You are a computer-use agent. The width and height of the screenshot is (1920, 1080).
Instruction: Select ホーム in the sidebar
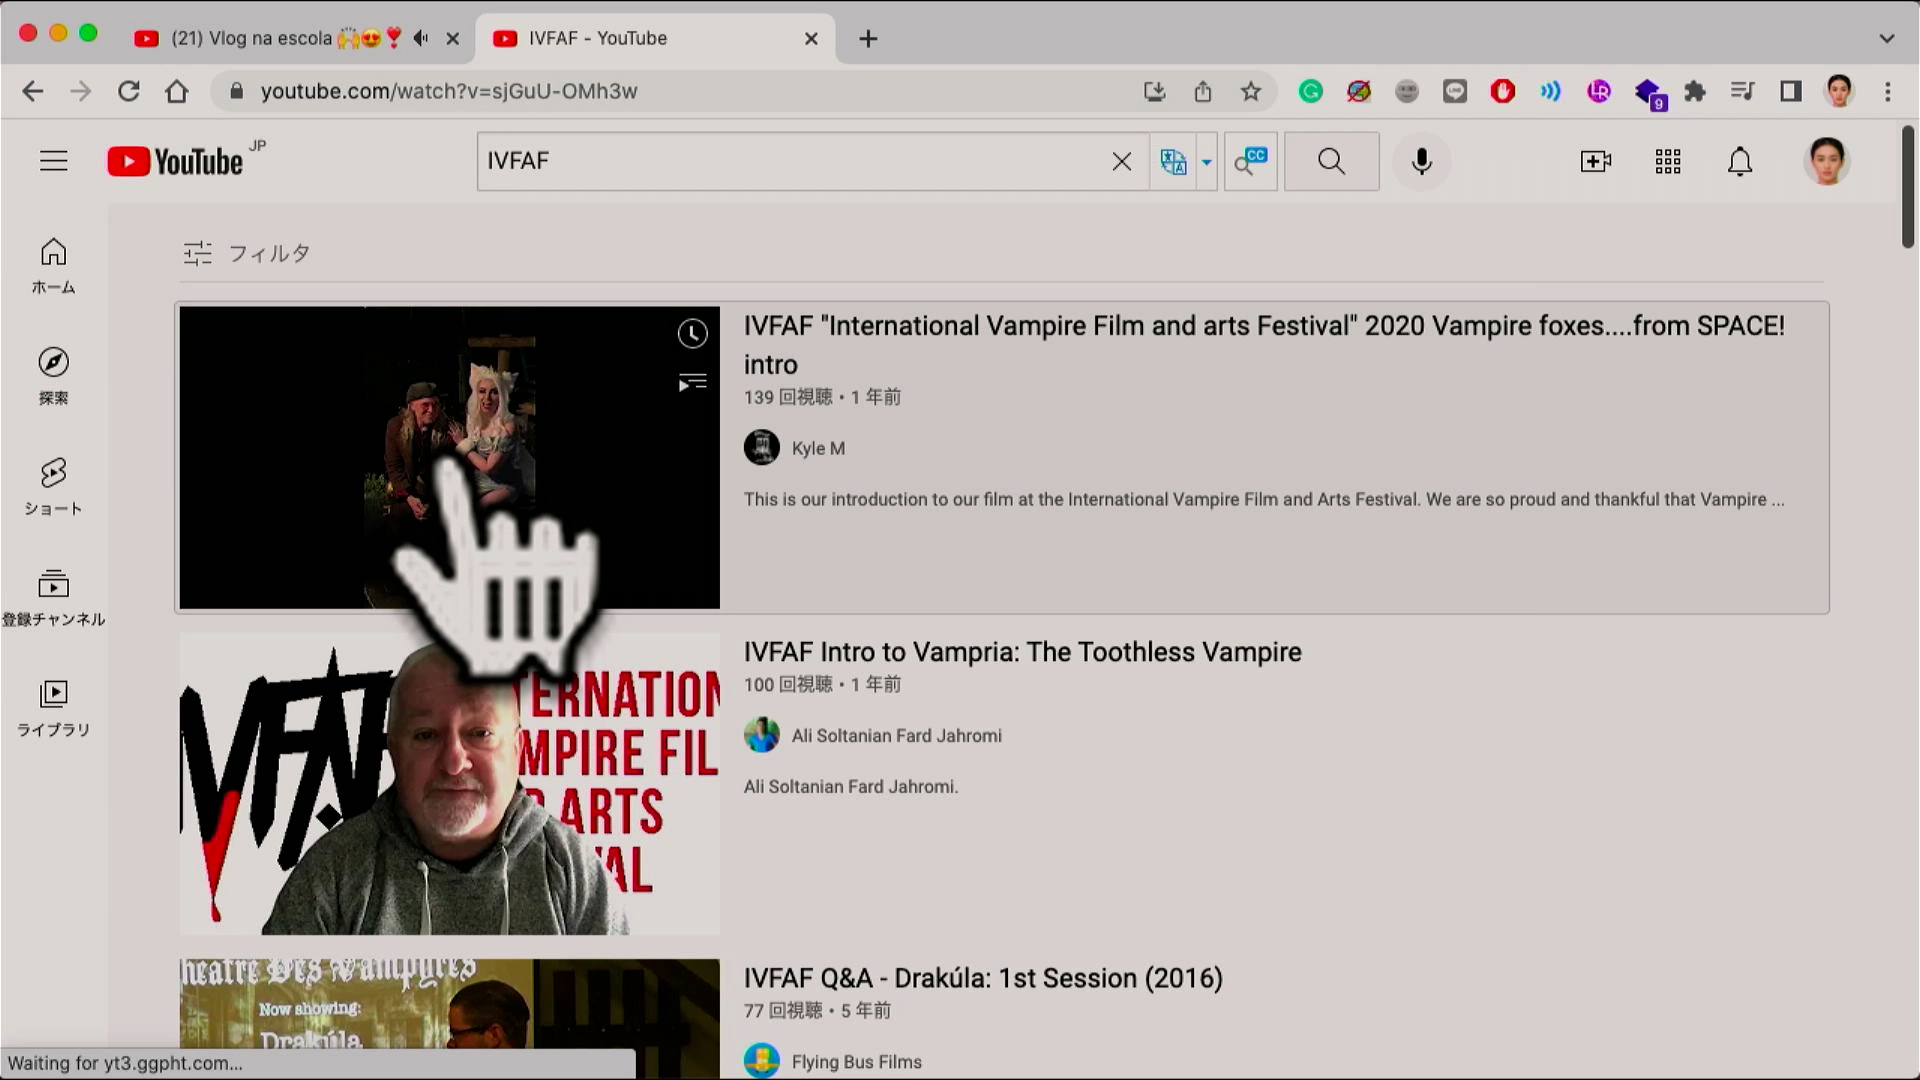53,266
